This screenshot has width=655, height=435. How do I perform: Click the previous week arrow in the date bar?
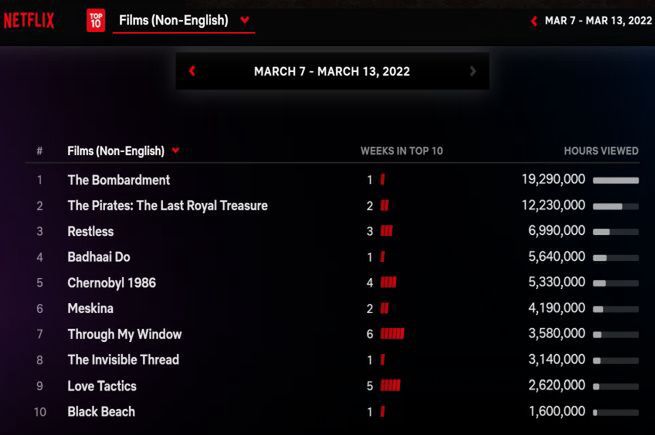192,71
